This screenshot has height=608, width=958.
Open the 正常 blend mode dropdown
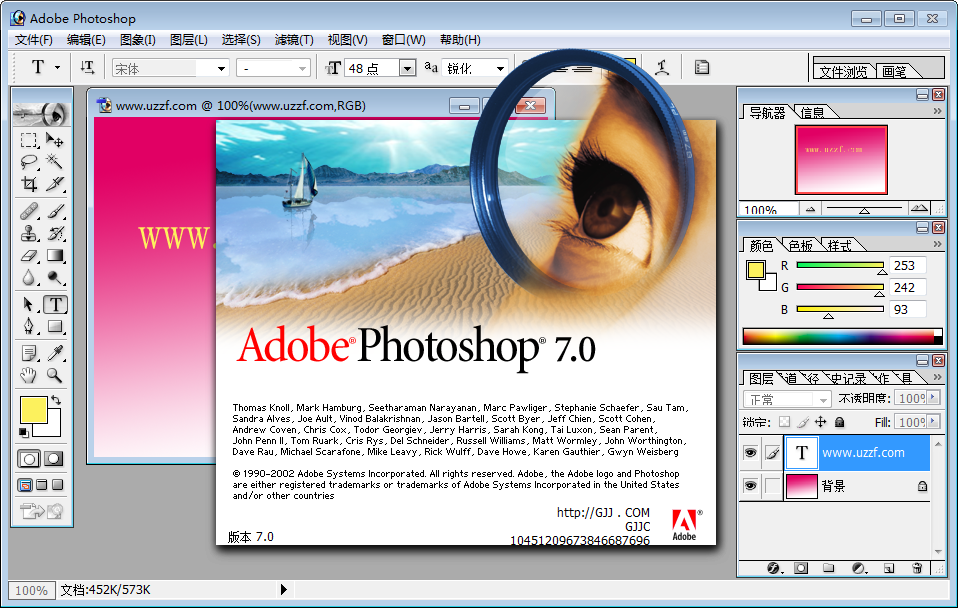coord(824,400)
